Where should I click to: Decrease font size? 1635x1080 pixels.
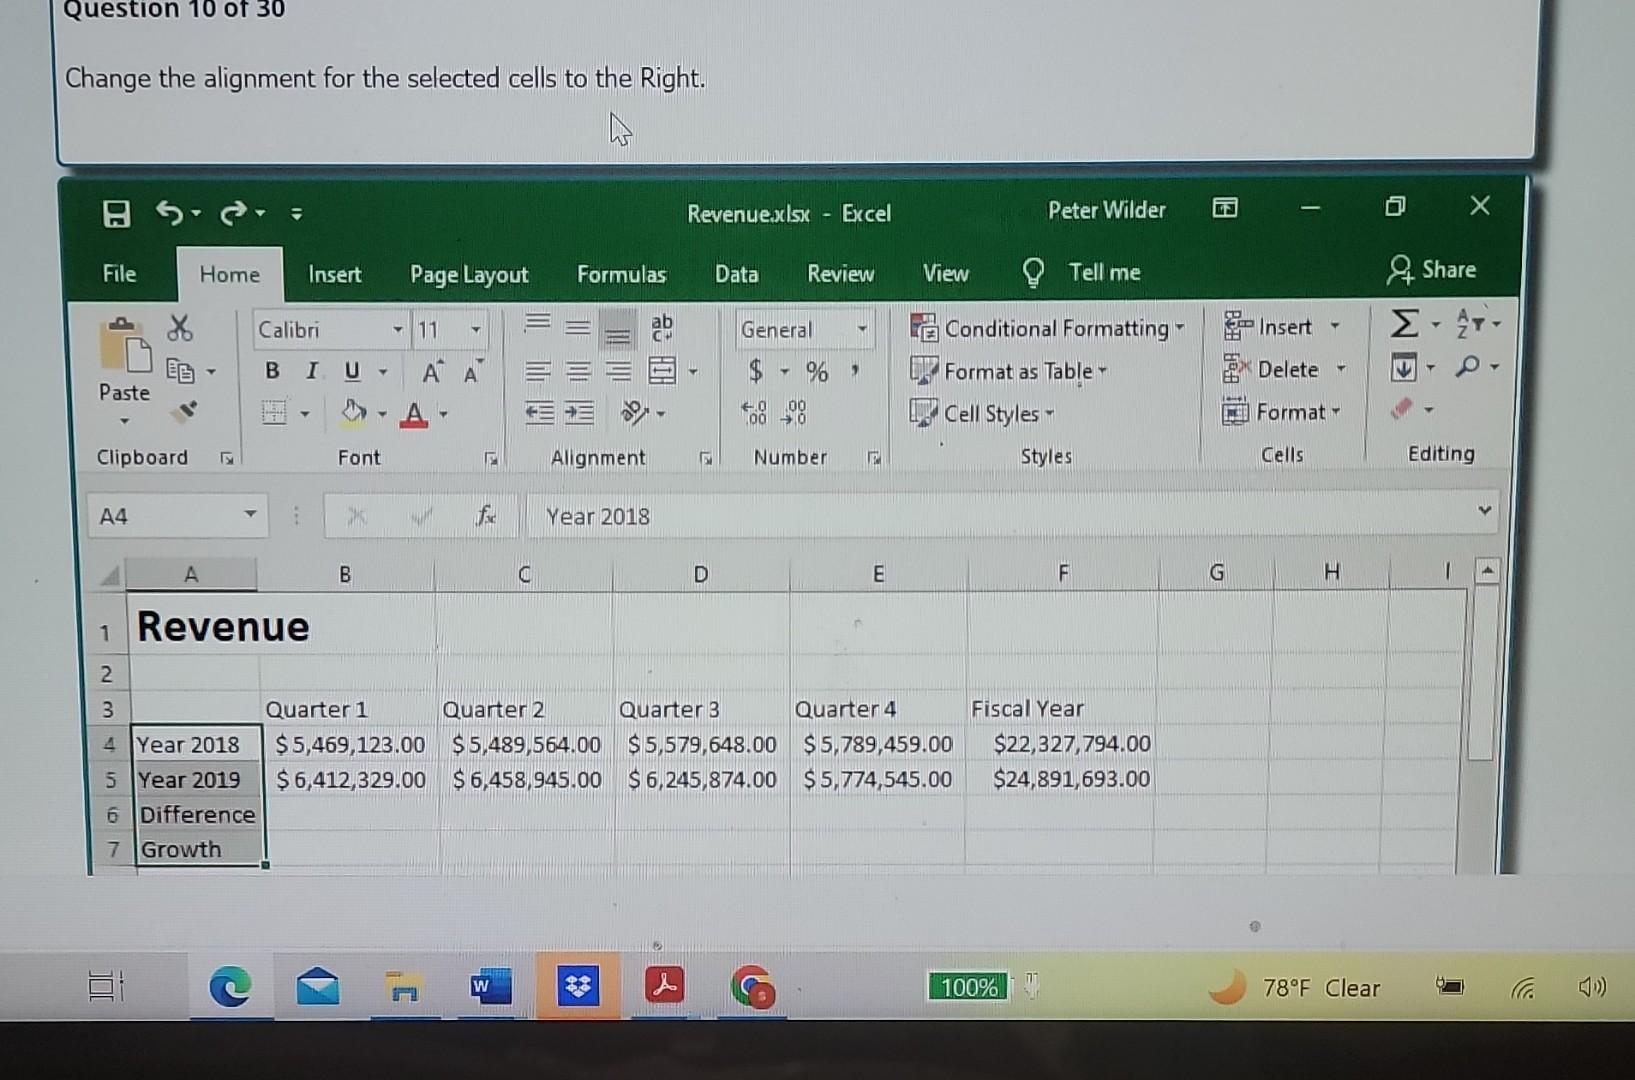click(x=472, y=373)
